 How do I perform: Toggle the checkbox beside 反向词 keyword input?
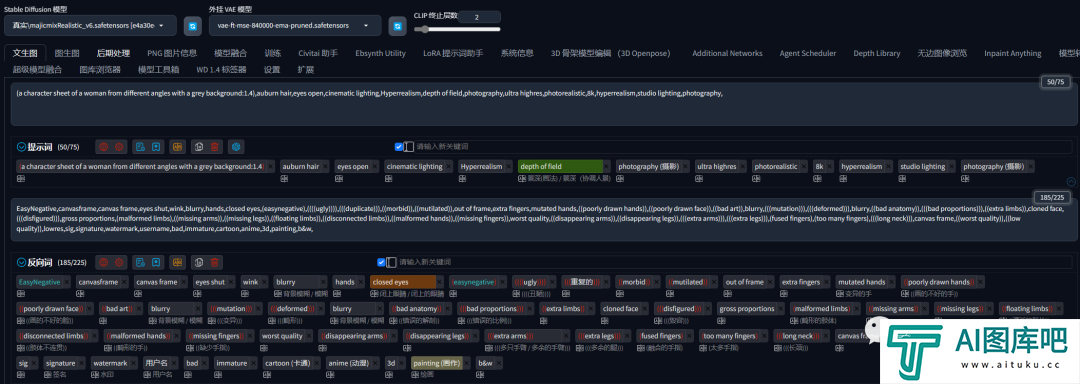click(x=382, y=262)
